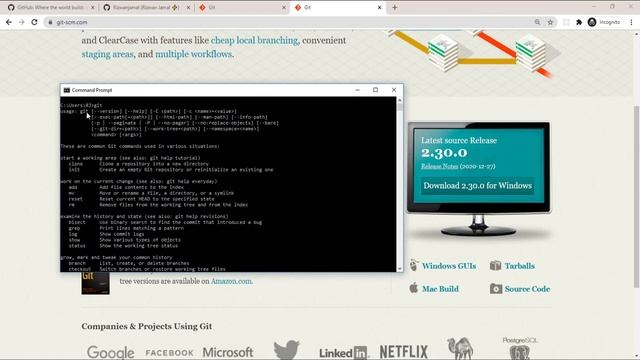This screenshot has width=640, height=360.
Task: Click the 2.30.0 version number
Action: tap(444, 153)
